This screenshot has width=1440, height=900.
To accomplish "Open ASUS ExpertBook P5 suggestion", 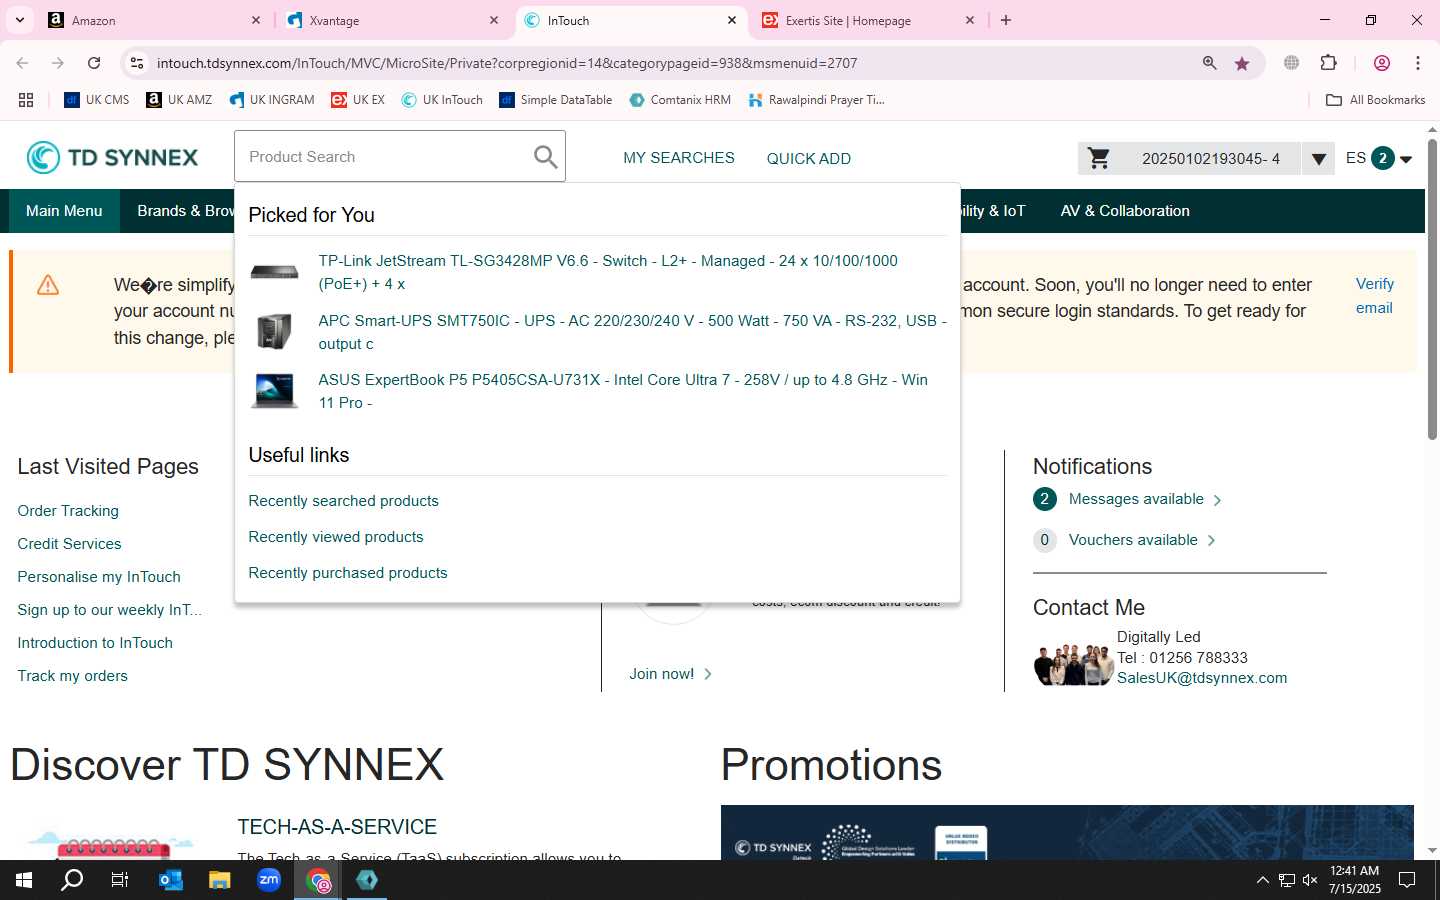I will (x=623, y=391).
